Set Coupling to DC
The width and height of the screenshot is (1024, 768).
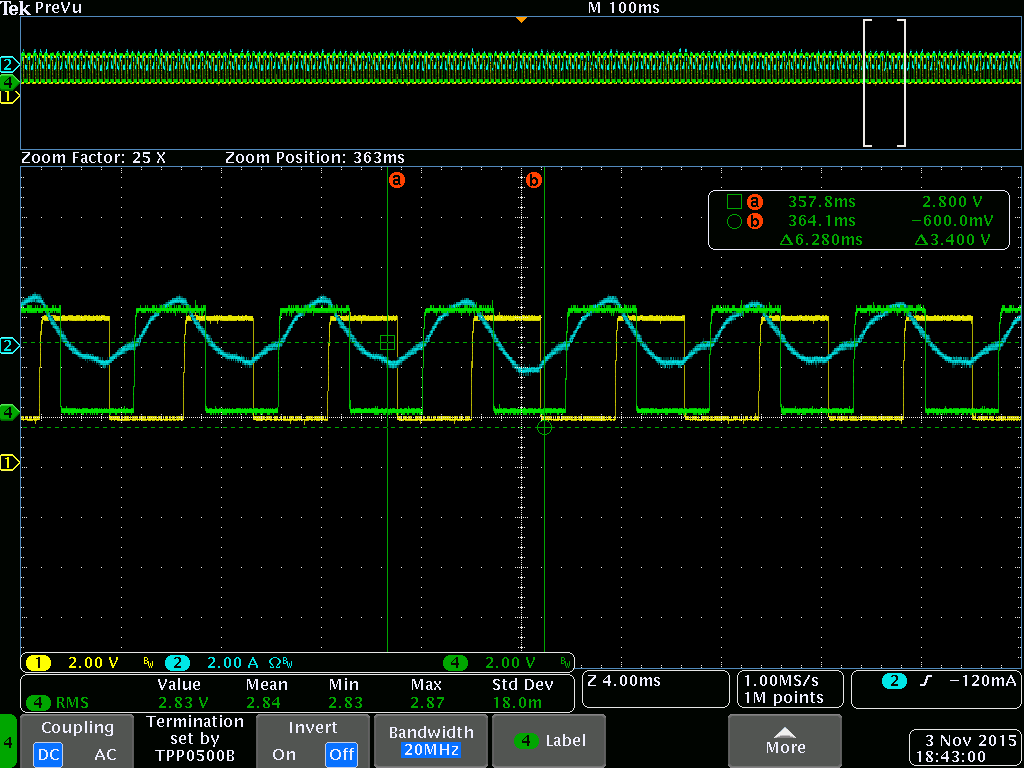tap(51, 754)
